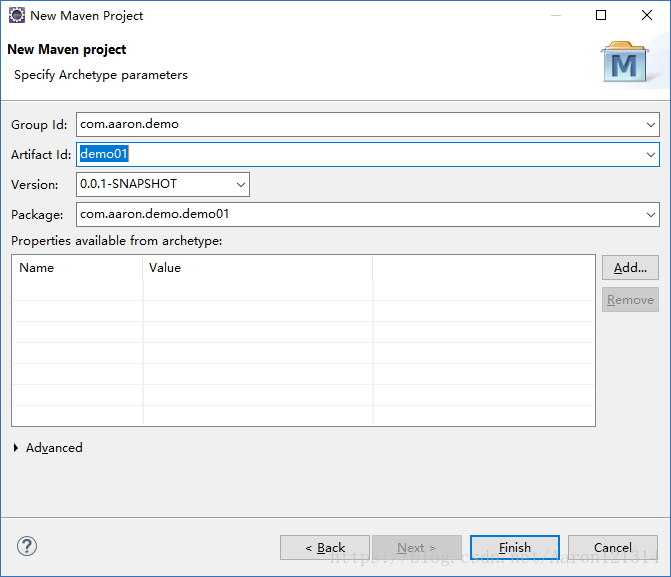Open the Group Id dropdown arrow
This screenshot has width=671, height=577.
(650, 125)
